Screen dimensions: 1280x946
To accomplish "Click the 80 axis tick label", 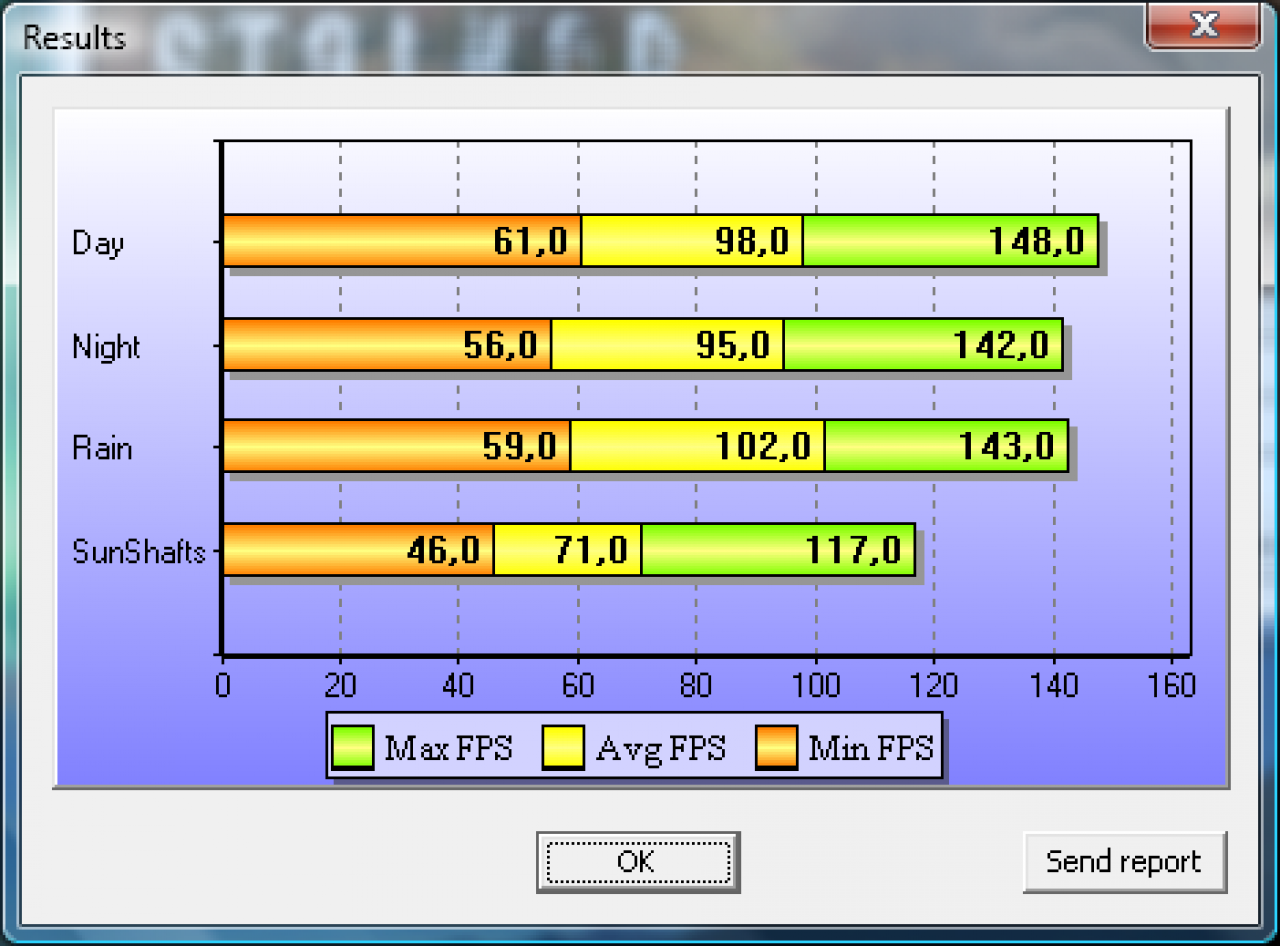I will [x=696, y=685].
